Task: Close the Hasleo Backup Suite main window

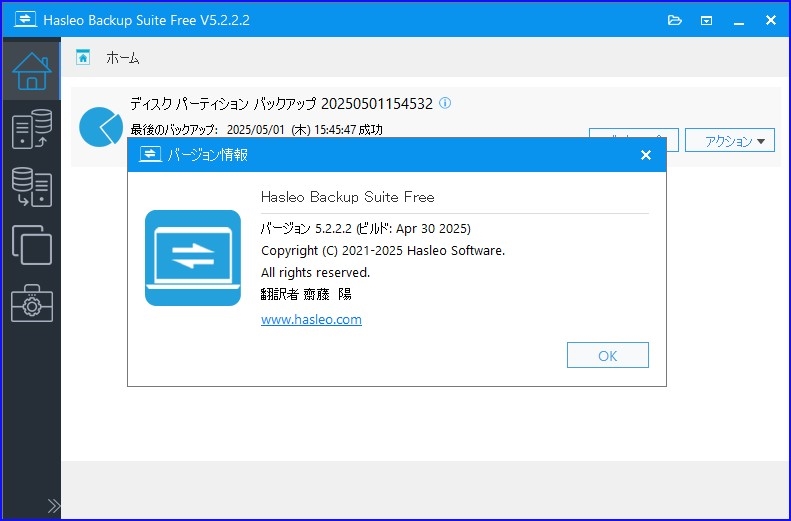Action: click(770, 20)
